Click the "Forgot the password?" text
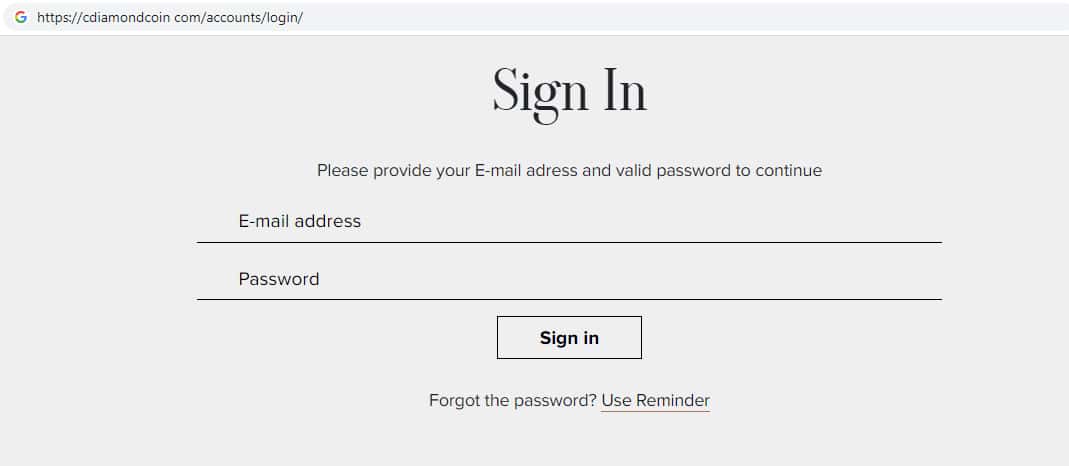 tap(512, 401)
